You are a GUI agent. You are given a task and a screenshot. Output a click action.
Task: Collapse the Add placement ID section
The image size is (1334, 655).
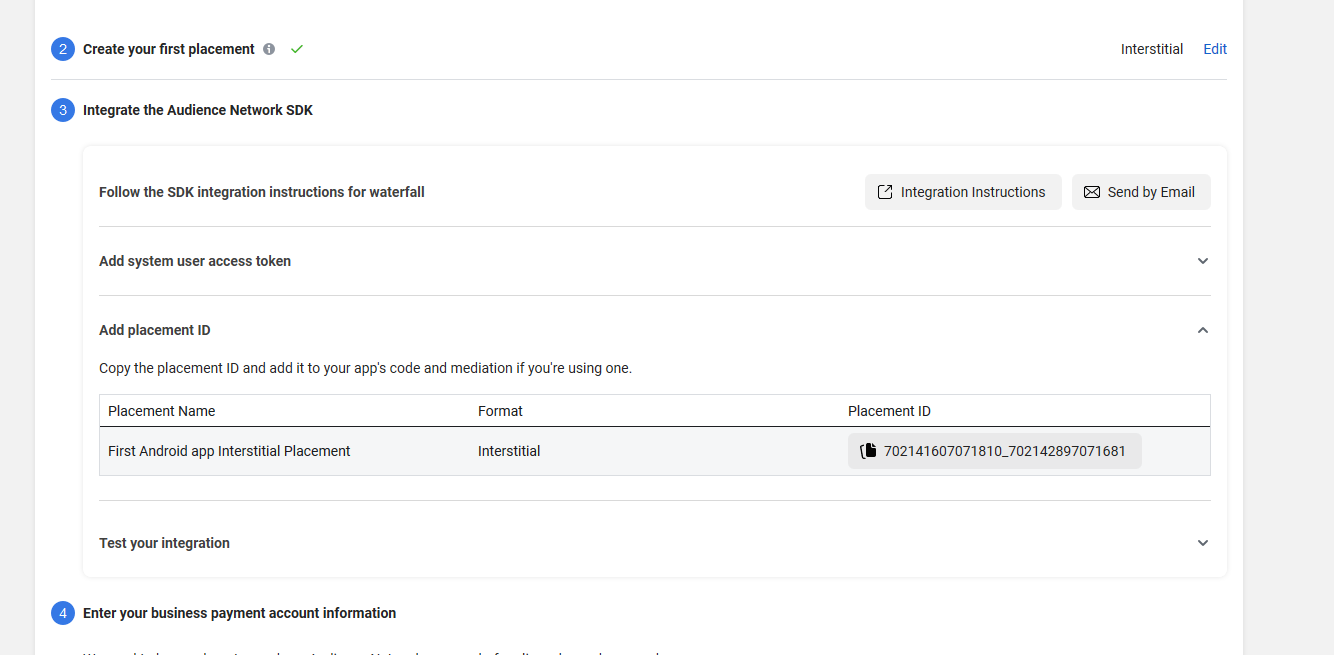[1203, 329]
